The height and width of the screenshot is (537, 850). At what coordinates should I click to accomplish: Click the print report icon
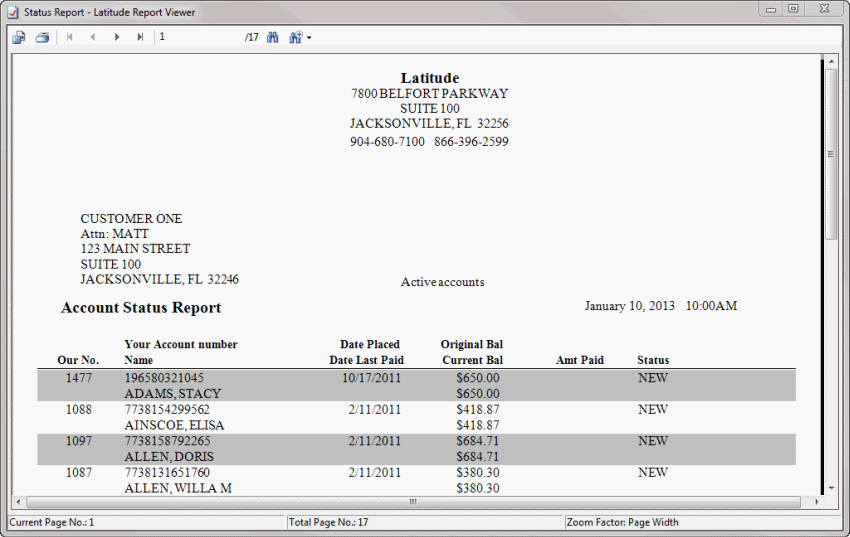(x=42, y=37)
